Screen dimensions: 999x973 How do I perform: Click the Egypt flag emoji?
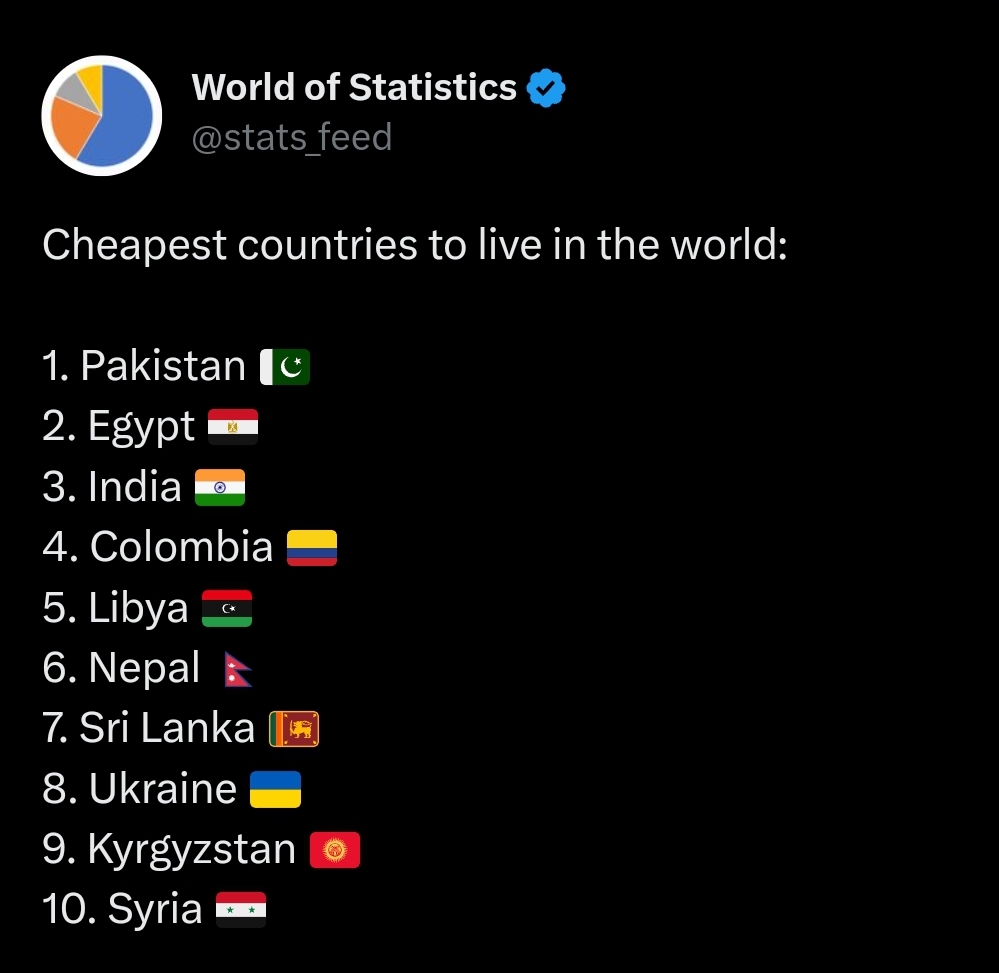coord(233,426)
